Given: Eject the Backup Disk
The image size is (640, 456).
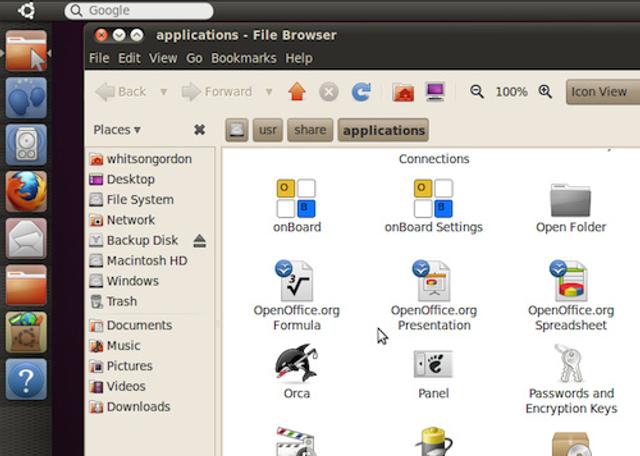Looking at the screenshot, I should click(x=199, y=240).
